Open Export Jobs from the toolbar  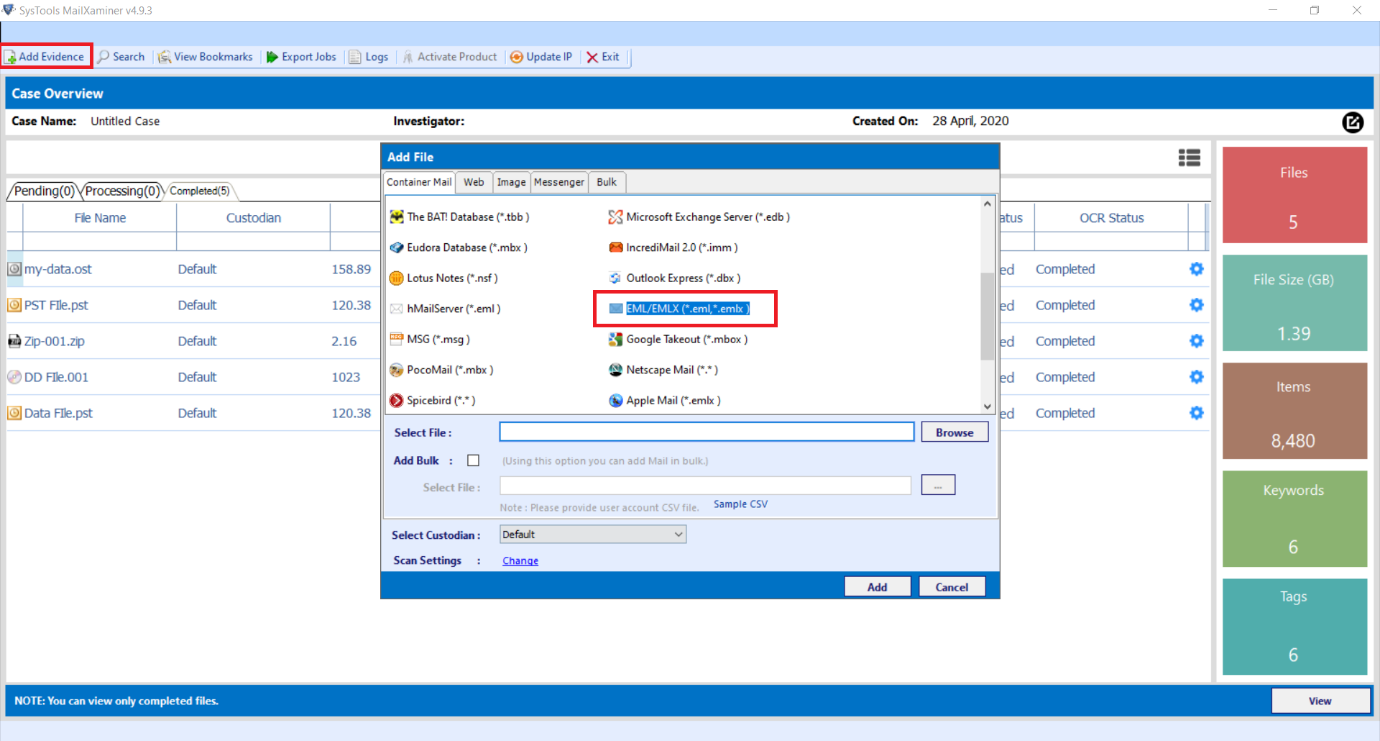(301, 57)
